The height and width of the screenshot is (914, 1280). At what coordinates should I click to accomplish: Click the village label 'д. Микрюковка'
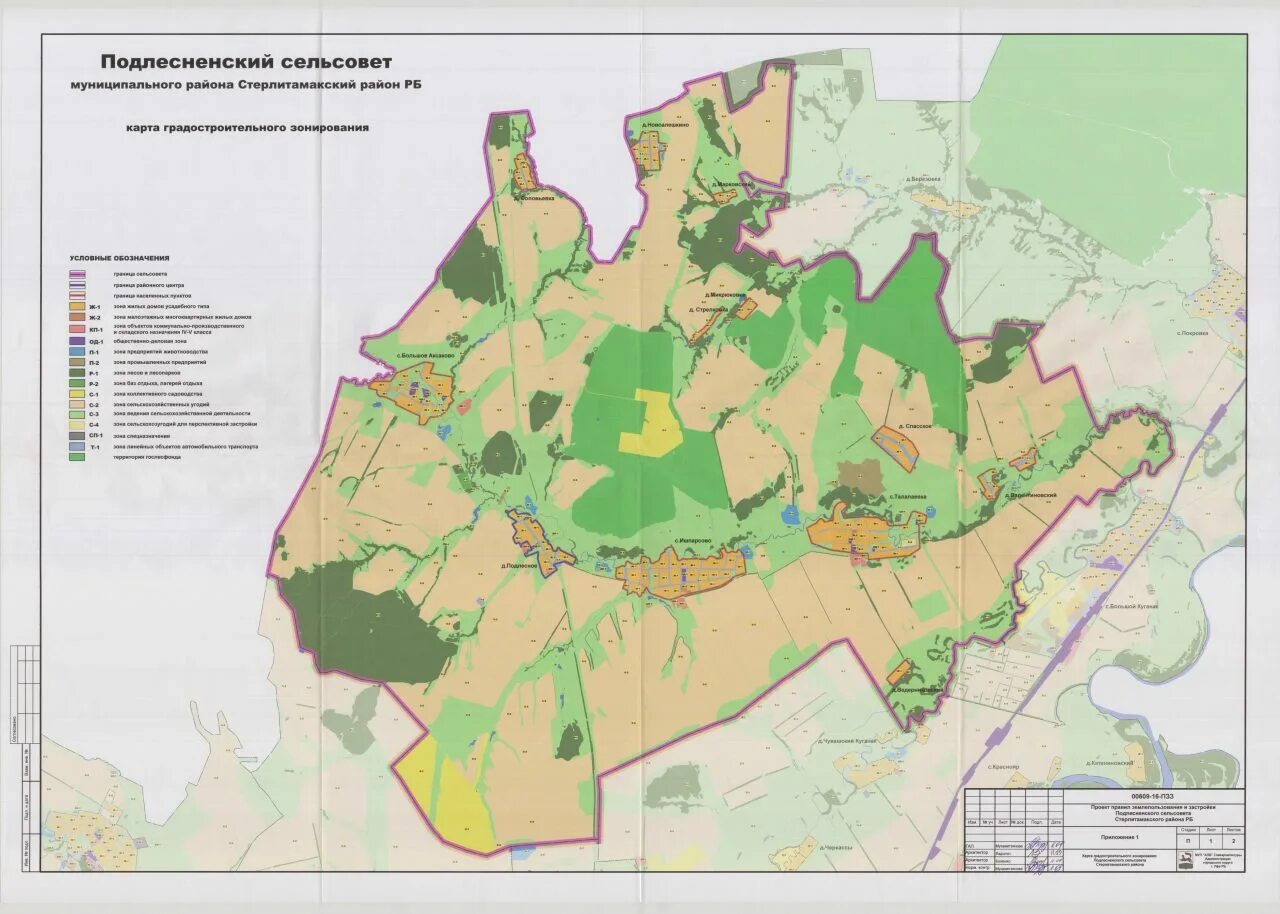point(726,295)
